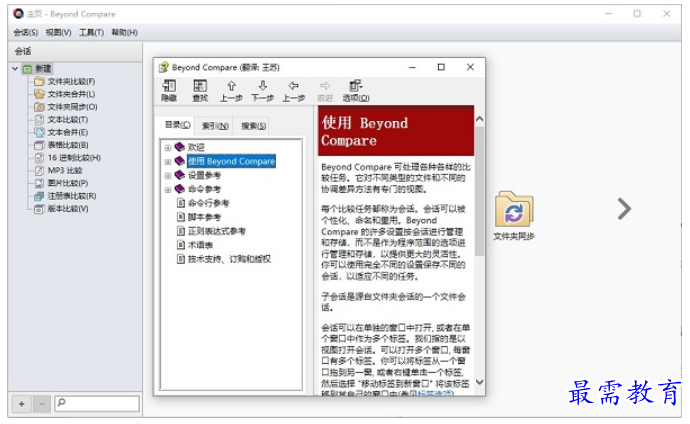Switch to the 目录(C) tab
This screenshot has width=690, height=424.
tap(177, 125)
